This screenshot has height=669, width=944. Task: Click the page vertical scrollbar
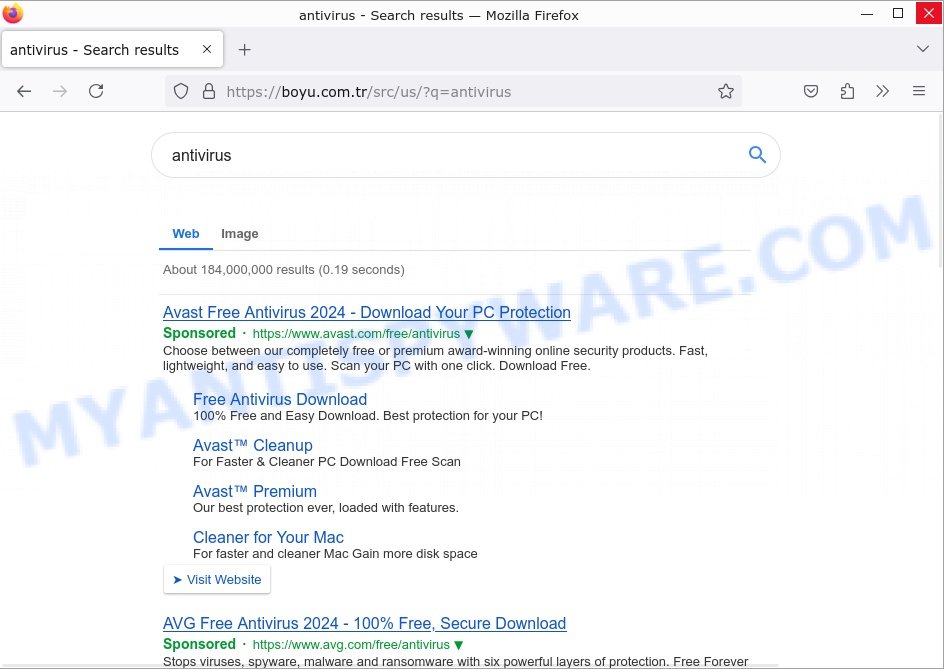click(940, 190)
